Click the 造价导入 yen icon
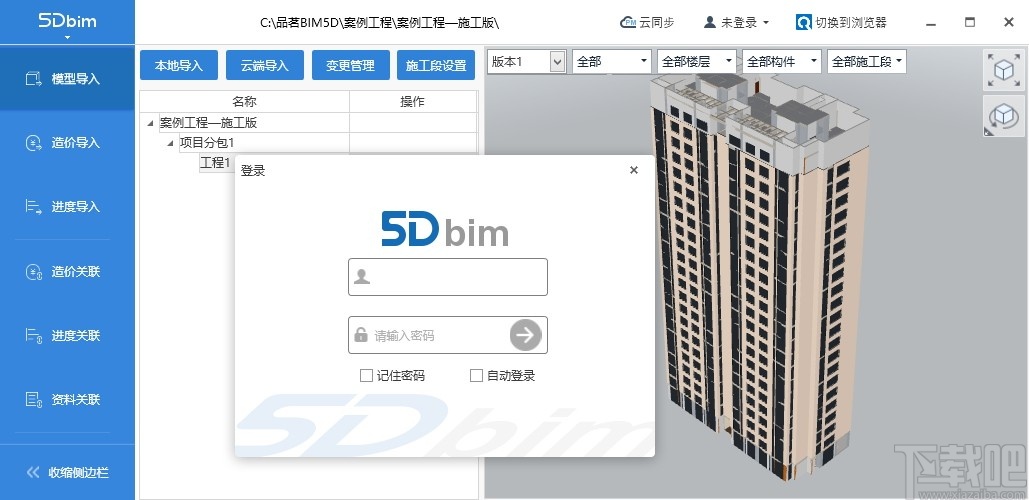This screenshot has width=1029, height=500. click(x=33, y=143)
